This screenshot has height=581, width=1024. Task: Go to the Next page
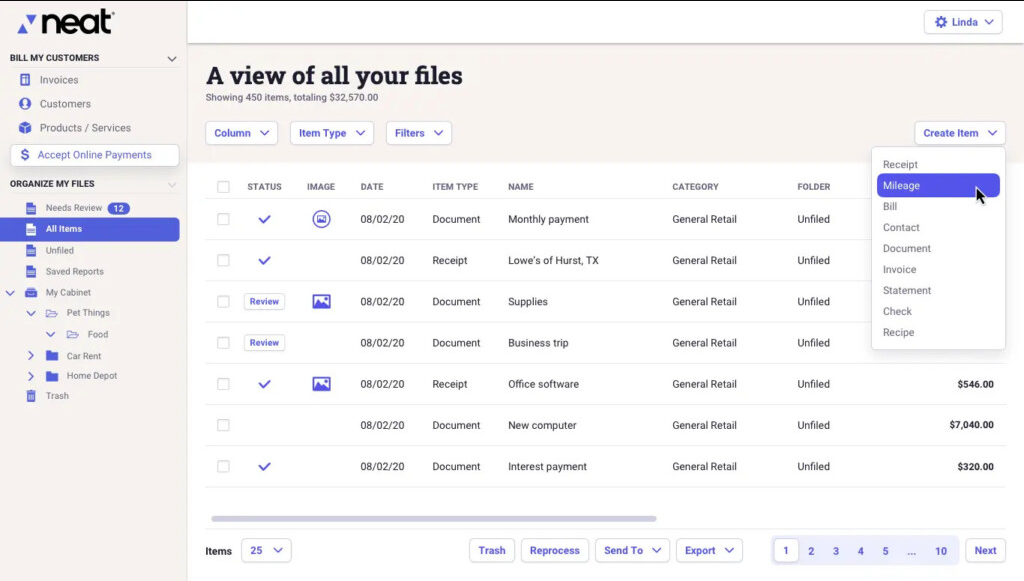click(x=985, y=550)
